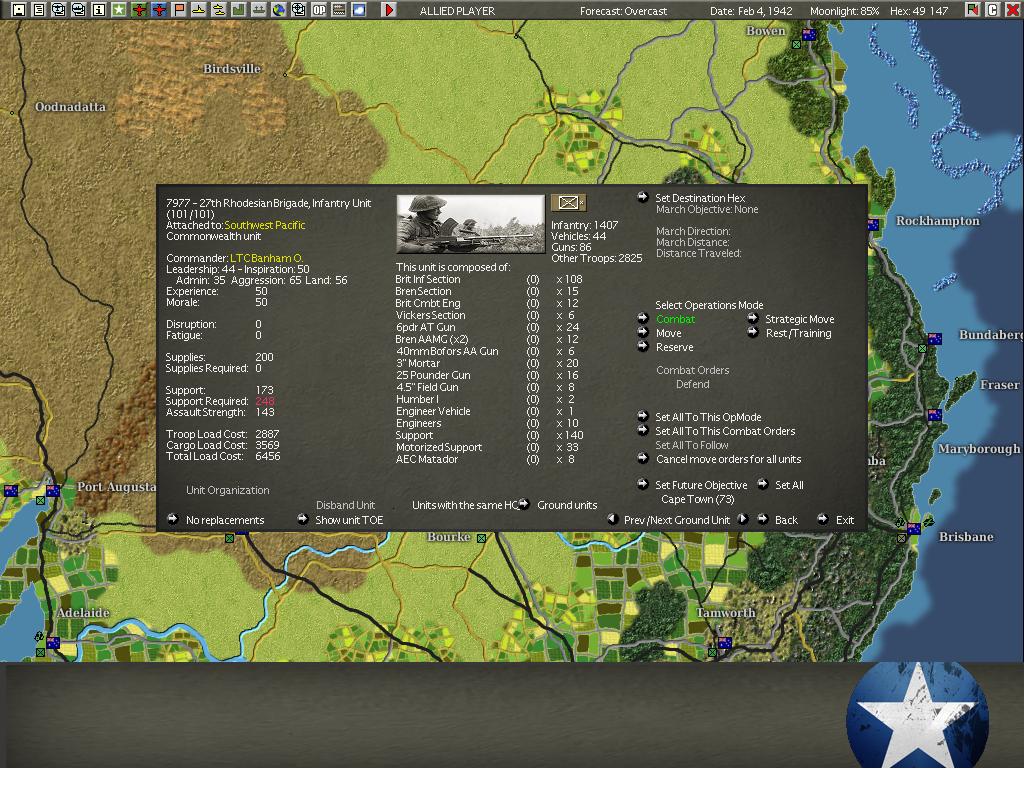Click the red play end-turn arrow
The image size is (1024, 786).
(389, 10)
